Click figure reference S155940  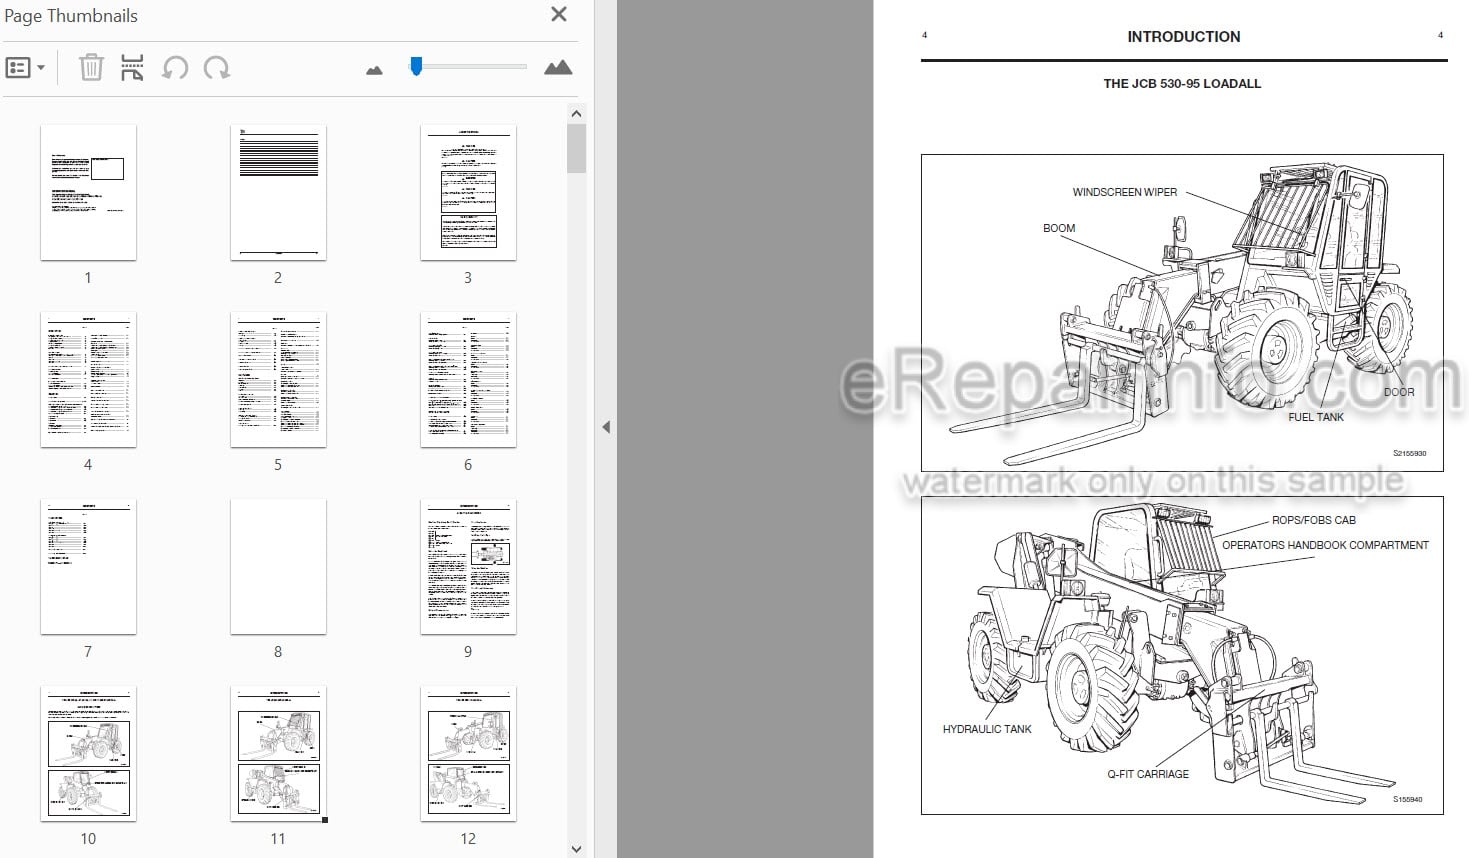1407,799
